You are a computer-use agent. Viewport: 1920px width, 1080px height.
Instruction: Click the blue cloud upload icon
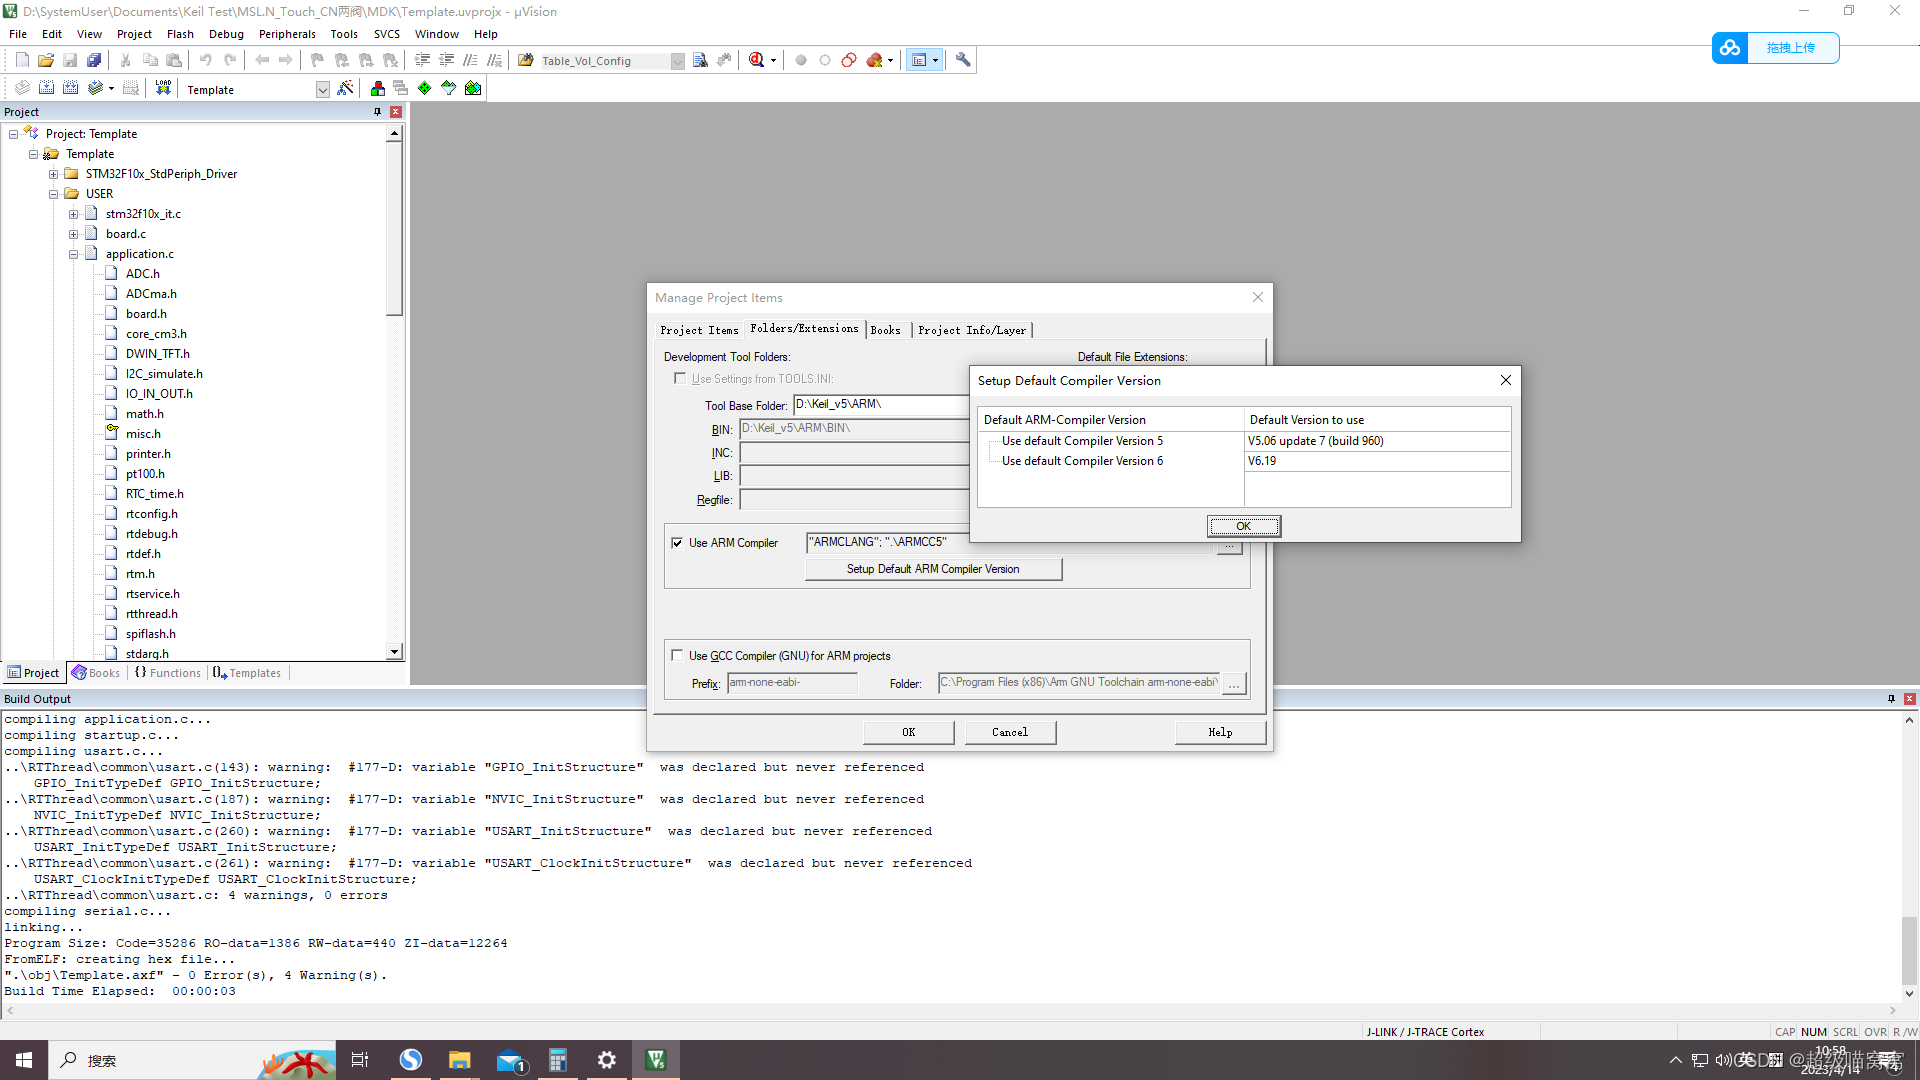point(1730,48)
